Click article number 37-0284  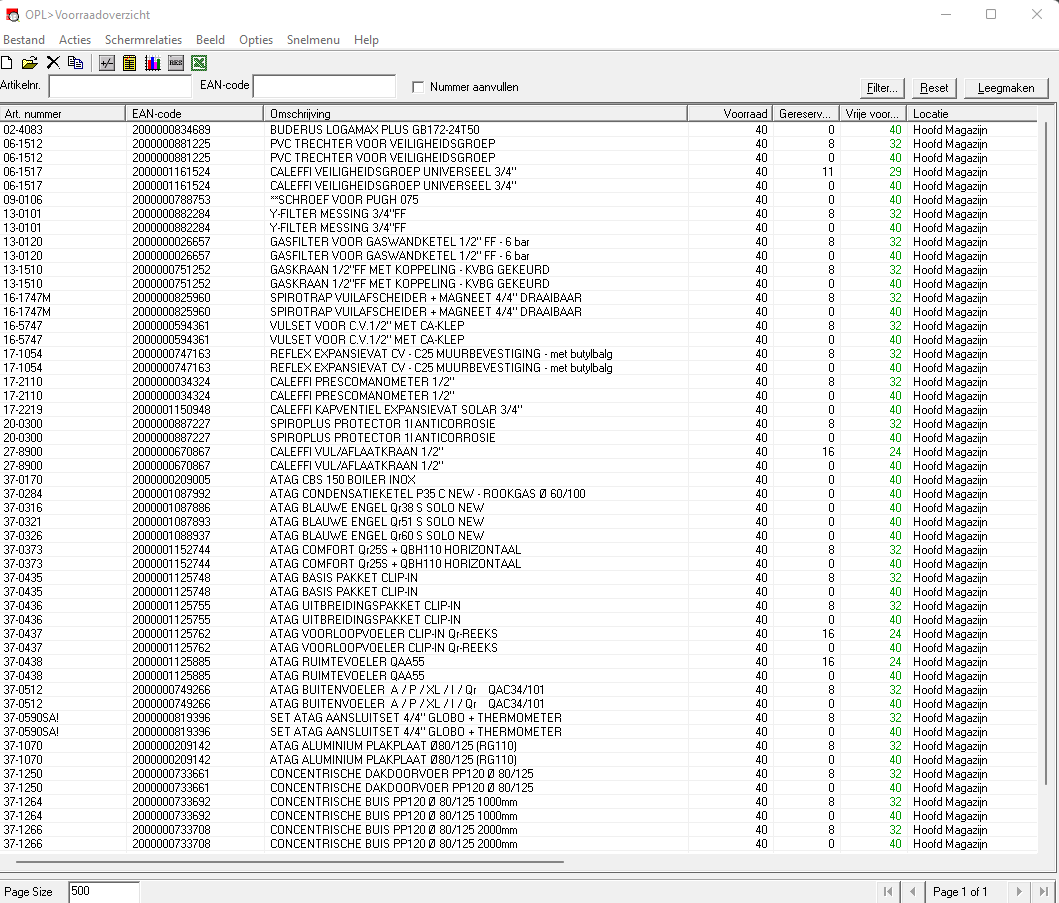click(23, 494)
